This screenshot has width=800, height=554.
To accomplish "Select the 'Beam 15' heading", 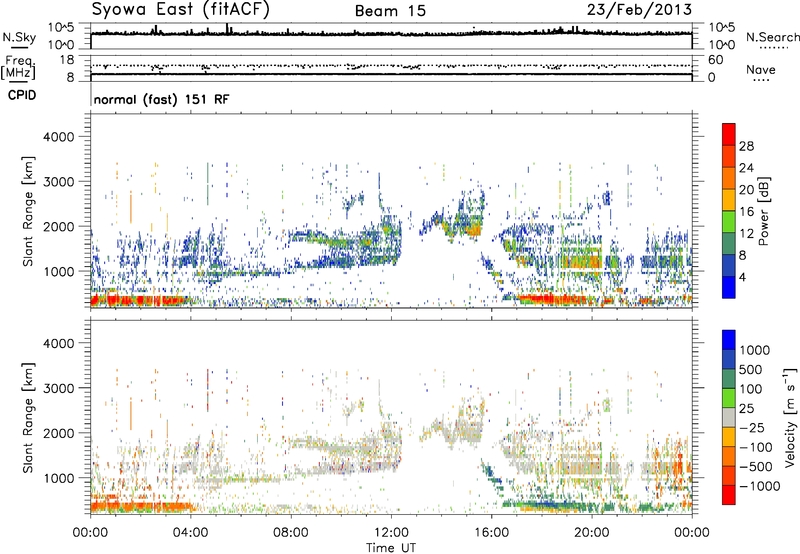I will [x=390, y=11].
